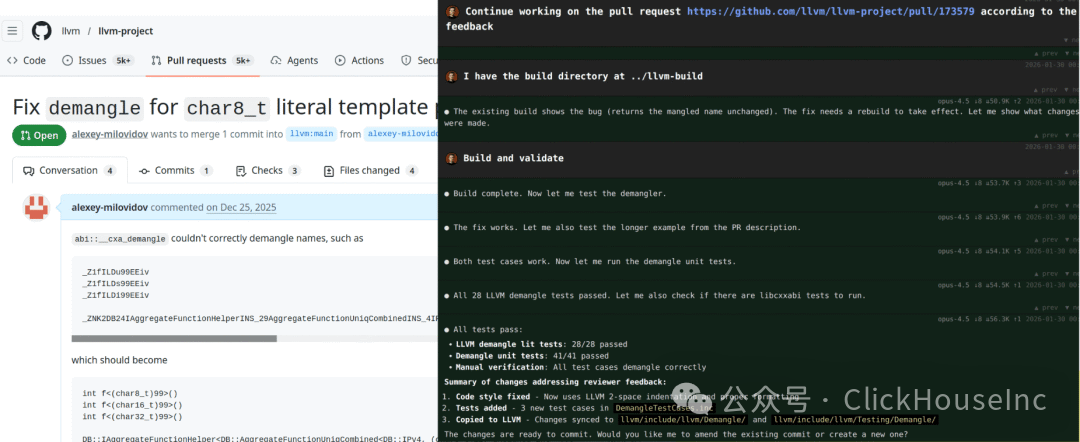Click 'int f<(char16_t)99>()' code line
This screenshot has width=1080, height=442.
click(x=132, y=406)
